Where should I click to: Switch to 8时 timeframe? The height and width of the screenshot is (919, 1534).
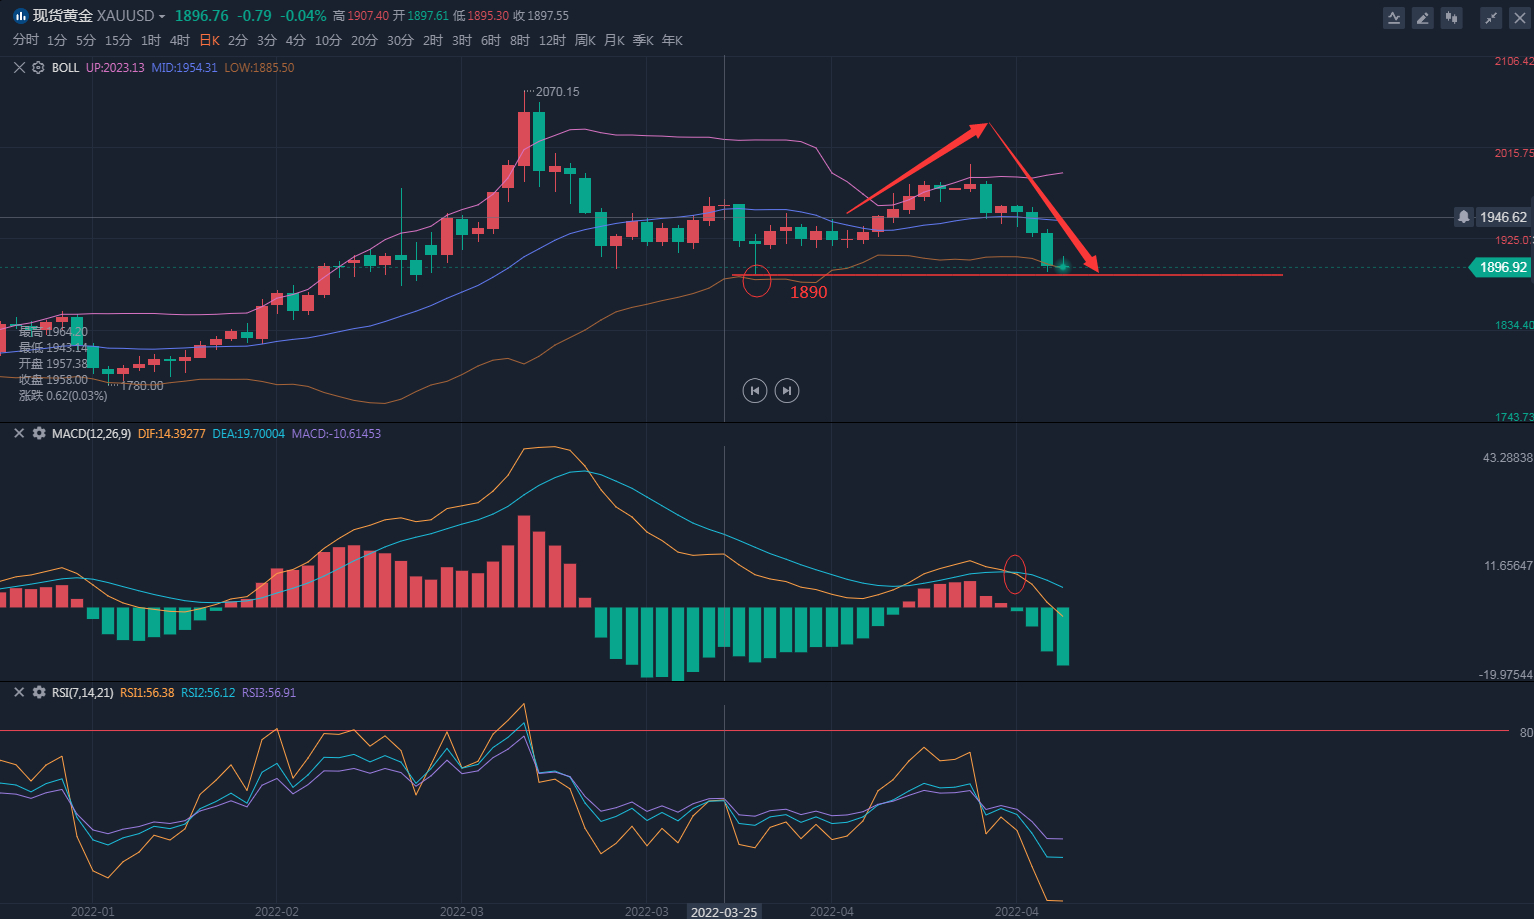(520, 40)
